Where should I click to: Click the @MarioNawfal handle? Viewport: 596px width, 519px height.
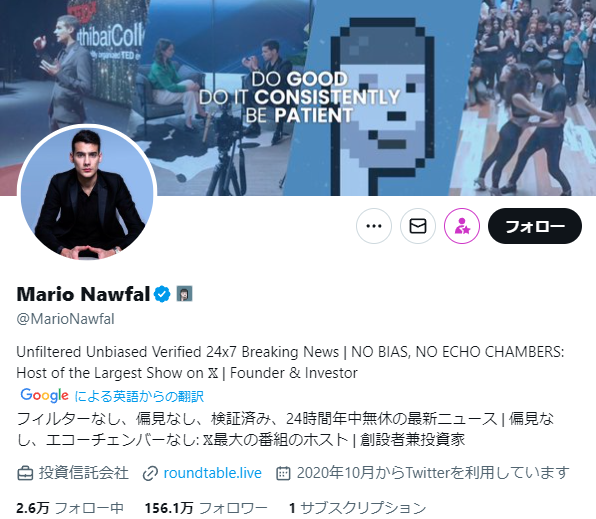click(x=65, y=319)
